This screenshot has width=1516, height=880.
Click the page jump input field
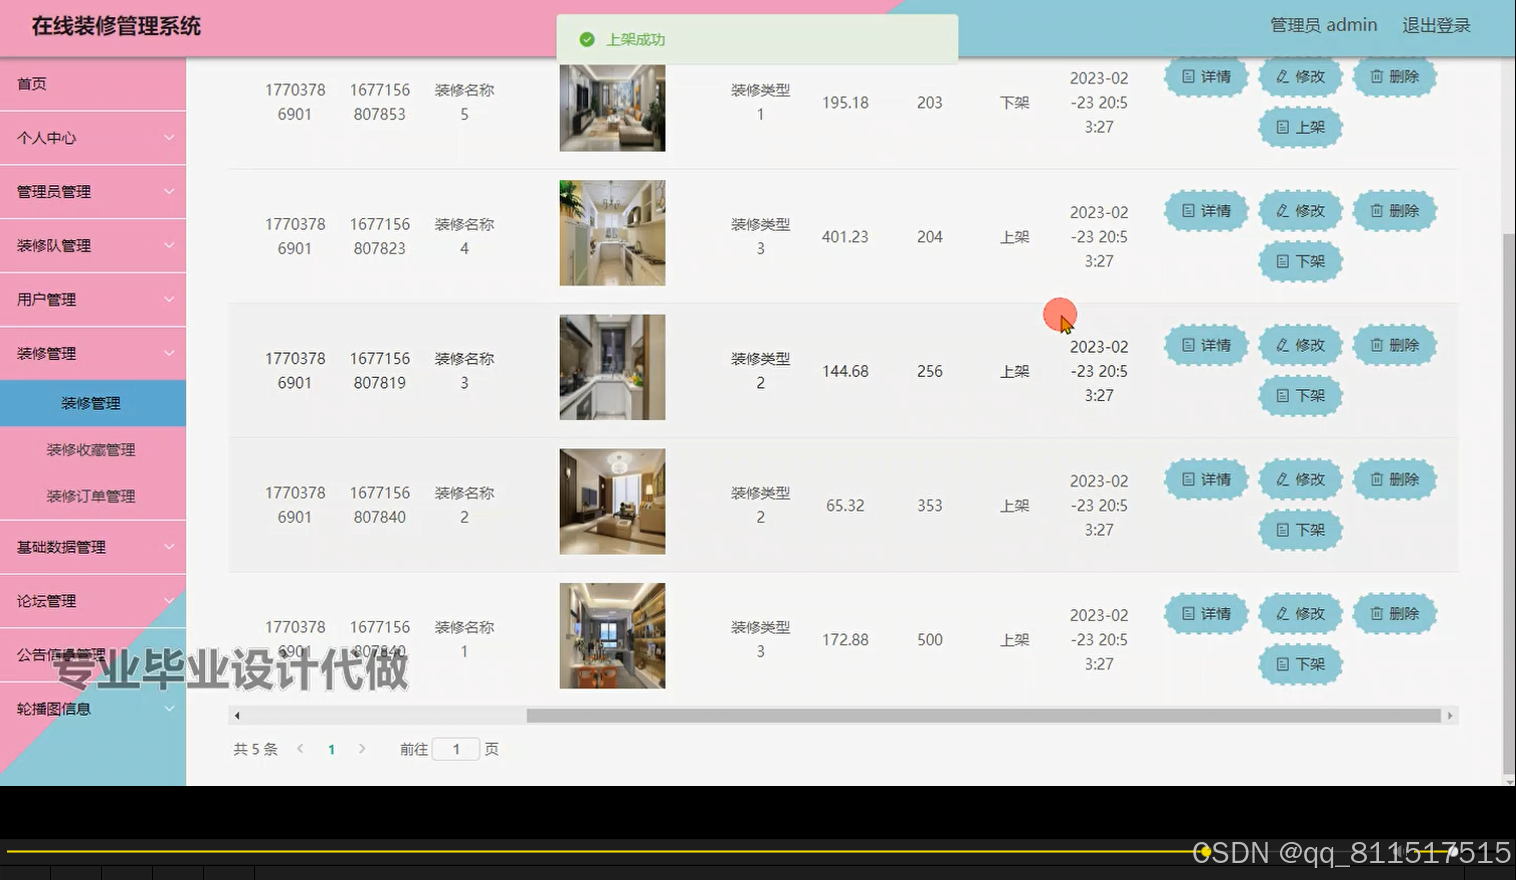(x=456, y=748)
